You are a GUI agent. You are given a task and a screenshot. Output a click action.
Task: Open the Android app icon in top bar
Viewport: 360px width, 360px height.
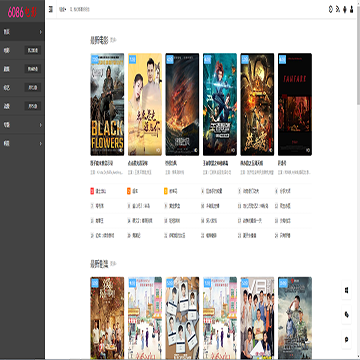(x=345, y=9)
